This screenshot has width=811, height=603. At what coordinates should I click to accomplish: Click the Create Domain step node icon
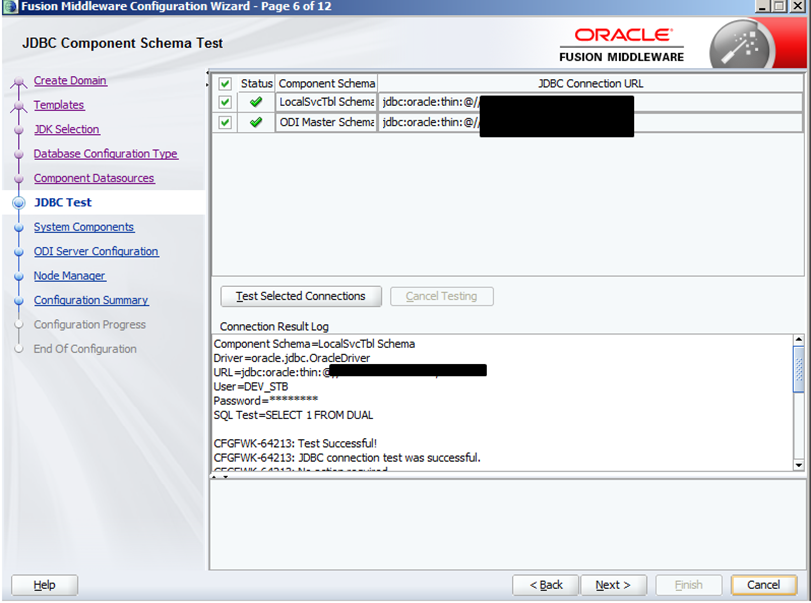pos(18,83)
